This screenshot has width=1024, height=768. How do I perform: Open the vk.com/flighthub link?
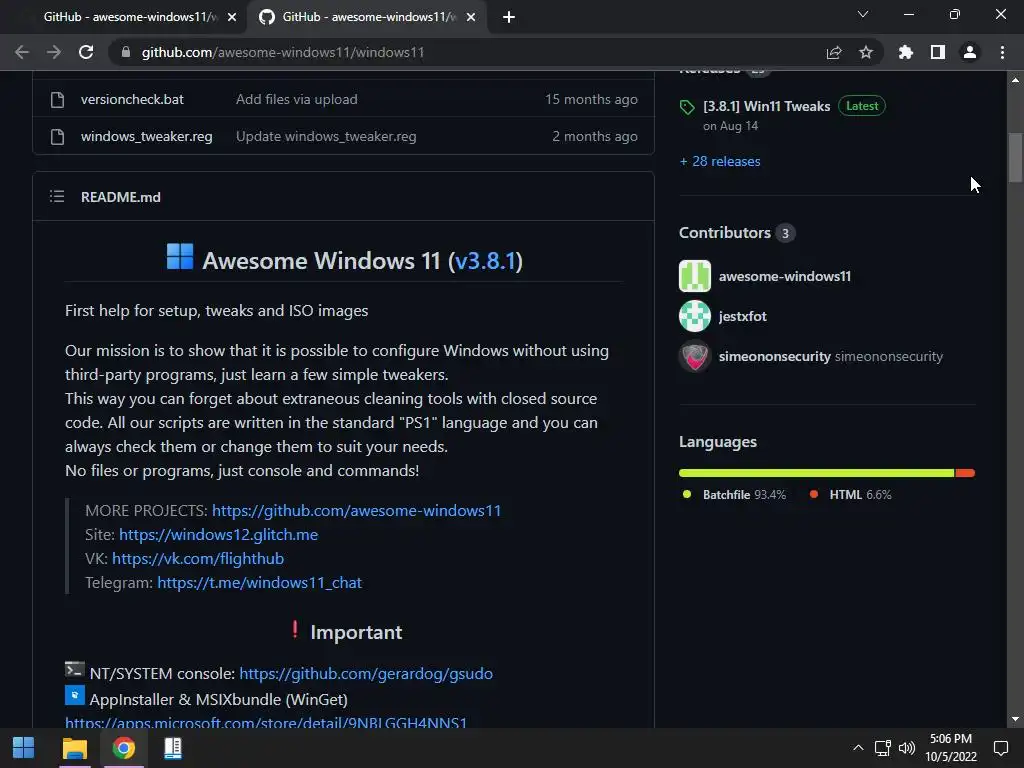(198, 559)
